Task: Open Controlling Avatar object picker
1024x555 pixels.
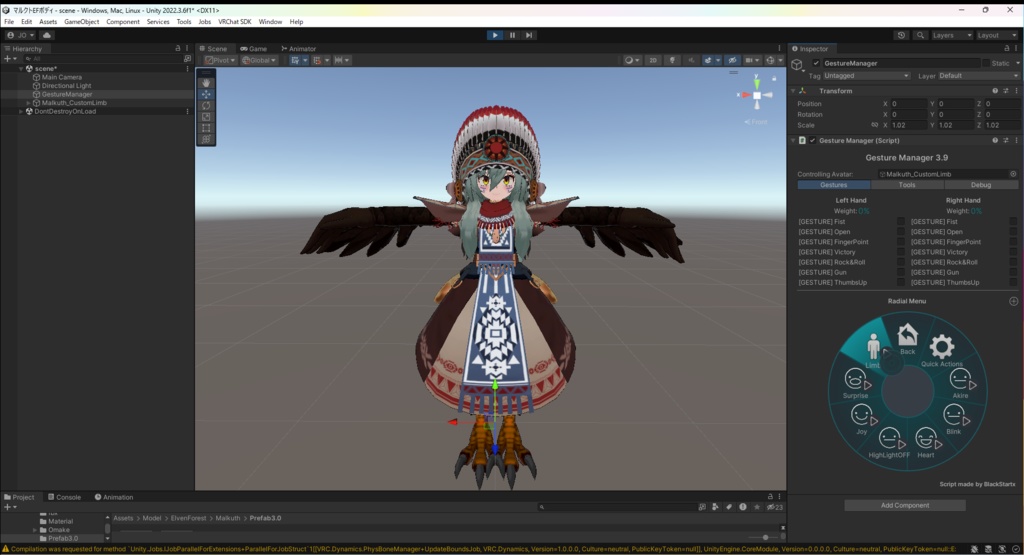Action: tap(1014, 174)
